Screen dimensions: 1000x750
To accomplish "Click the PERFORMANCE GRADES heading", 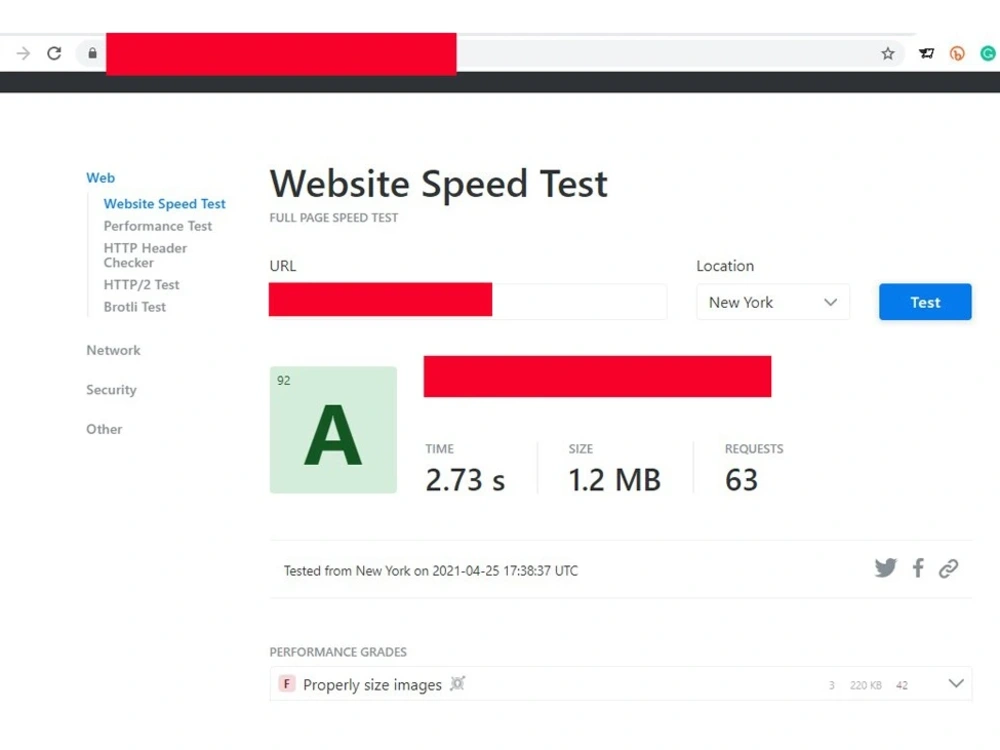I will [338, 652].
